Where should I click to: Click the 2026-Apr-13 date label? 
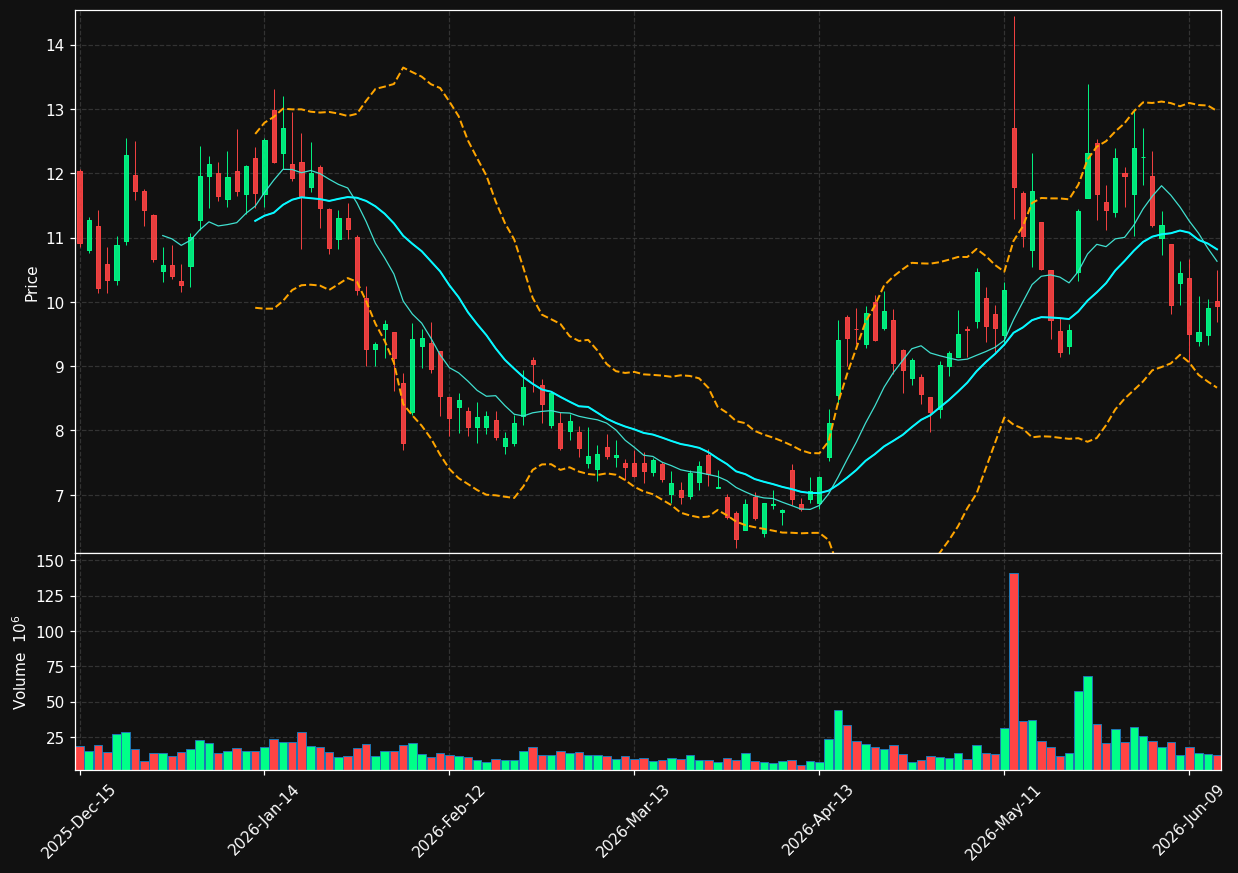click(818, 821)
